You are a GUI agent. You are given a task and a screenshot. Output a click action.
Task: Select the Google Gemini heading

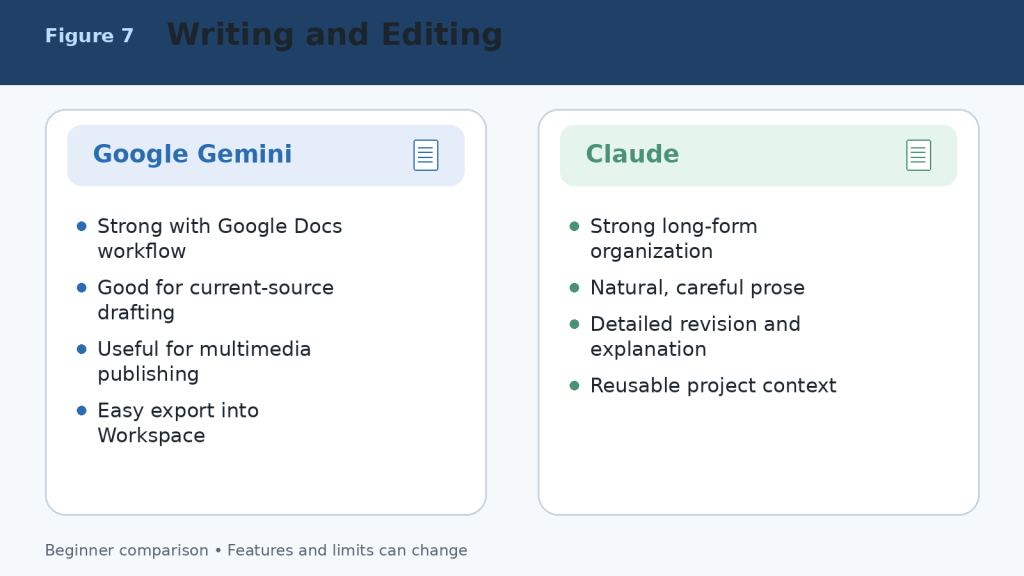(x=193, y=154)
